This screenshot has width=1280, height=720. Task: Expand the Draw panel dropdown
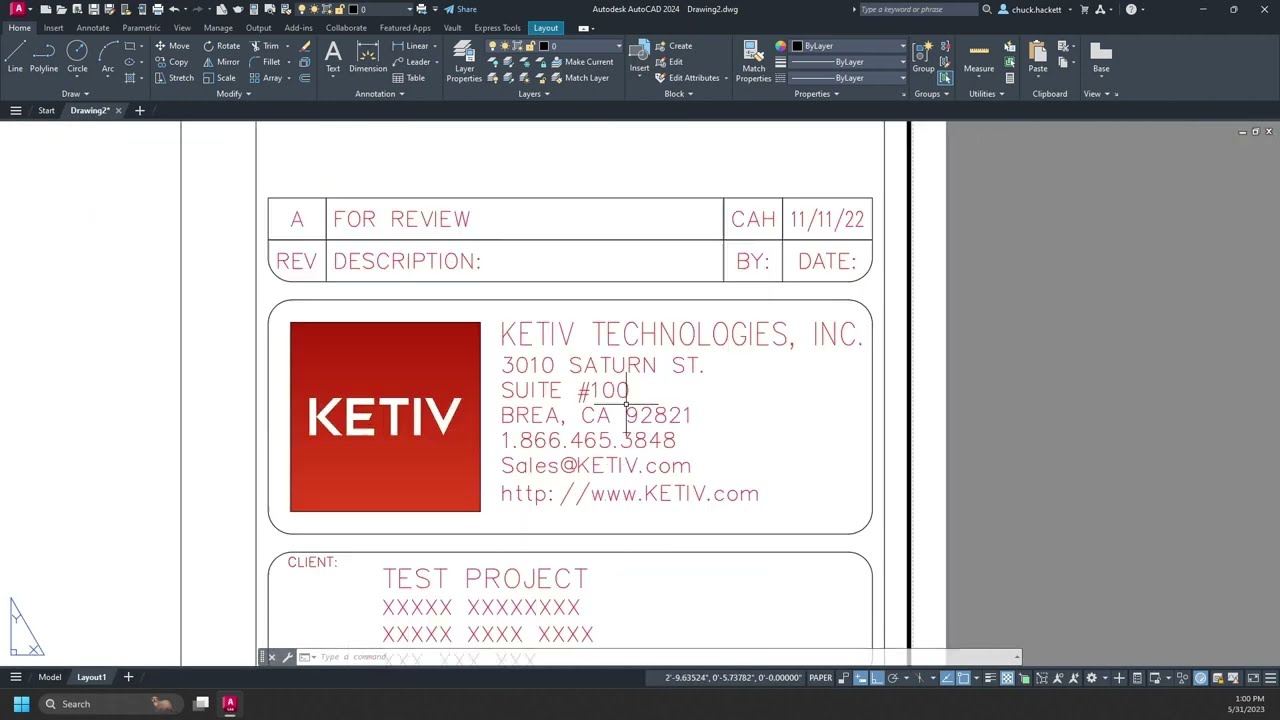[75, 94]
